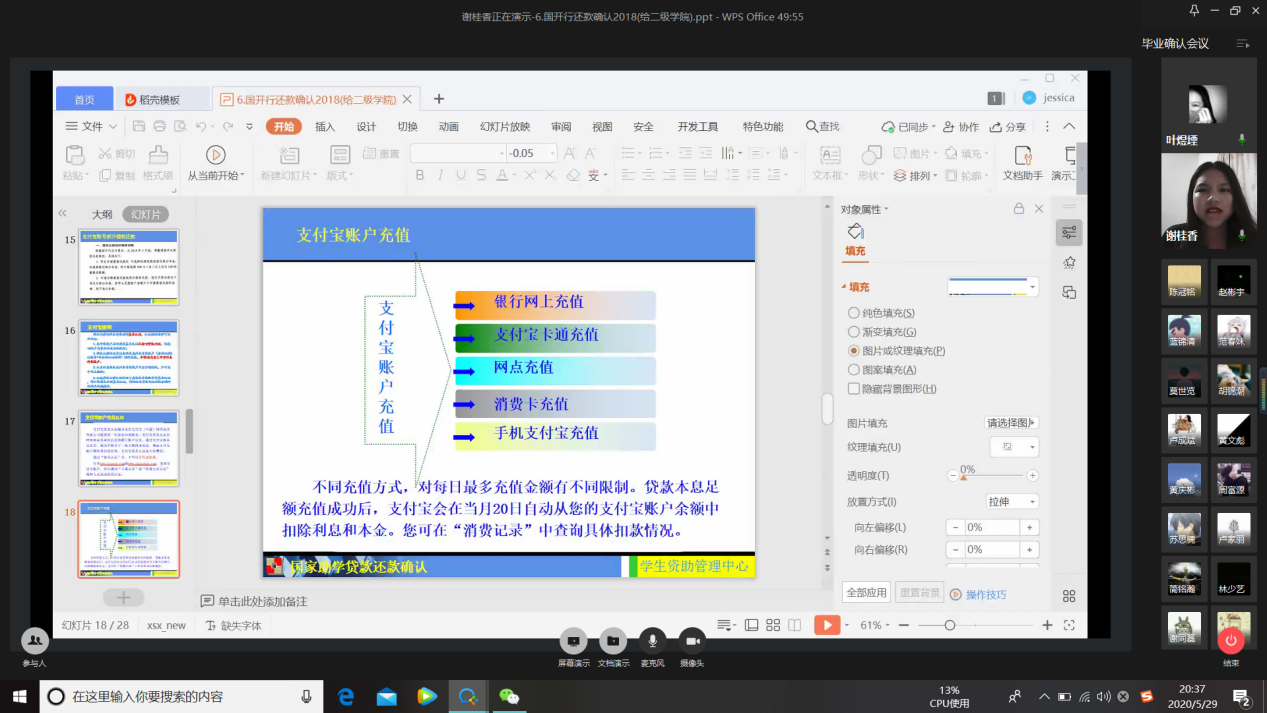Expand the texture fill dropdown
This screenshot has width=1267, height=713.
pos(1014,447)
